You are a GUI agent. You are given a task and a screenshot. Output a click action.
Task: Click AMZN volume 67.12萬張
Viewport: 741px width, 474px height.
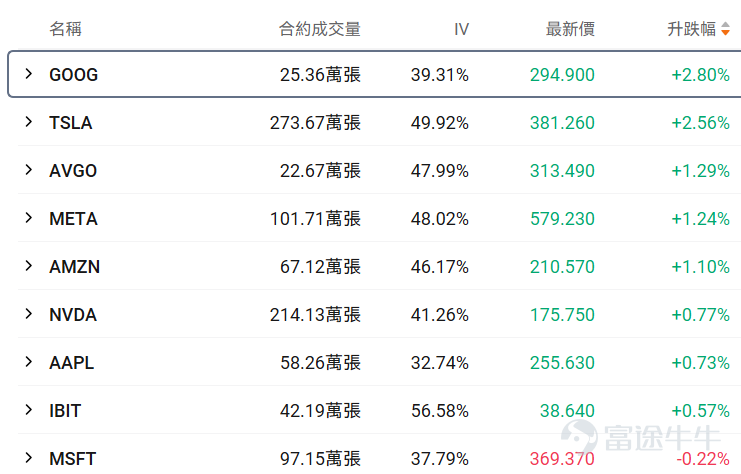(320, 267)
